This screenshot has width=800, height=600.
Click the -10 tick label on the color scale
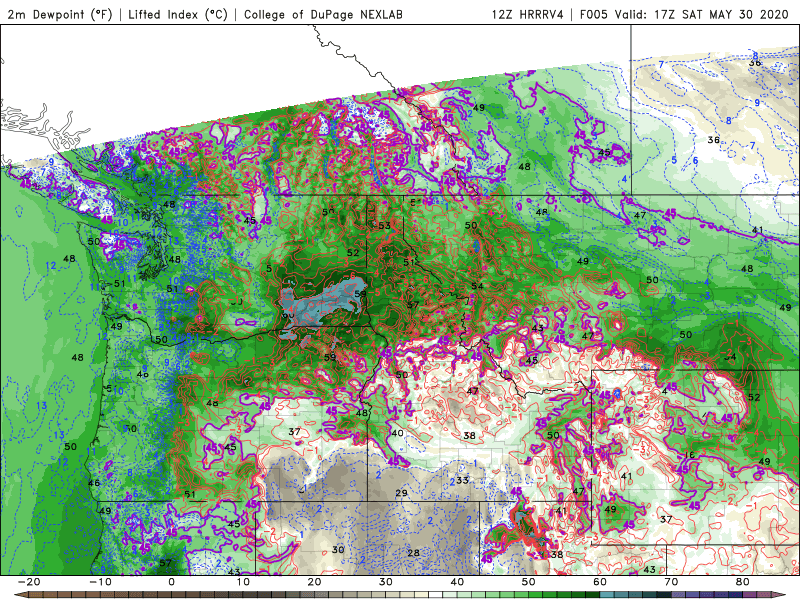click(x=100, y=582)
